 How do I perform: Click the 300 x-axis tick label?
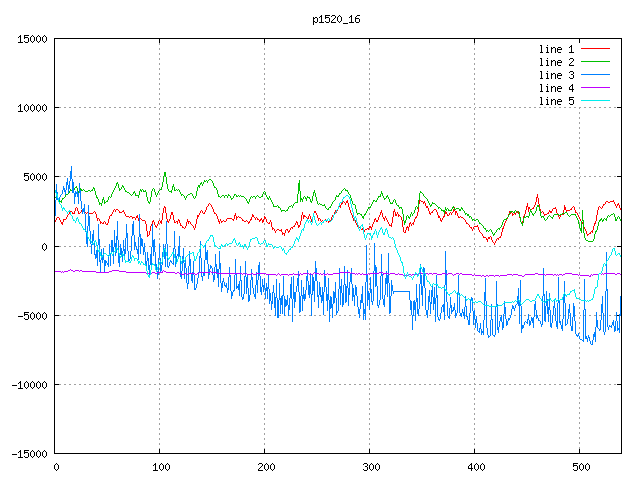(369, 467)
